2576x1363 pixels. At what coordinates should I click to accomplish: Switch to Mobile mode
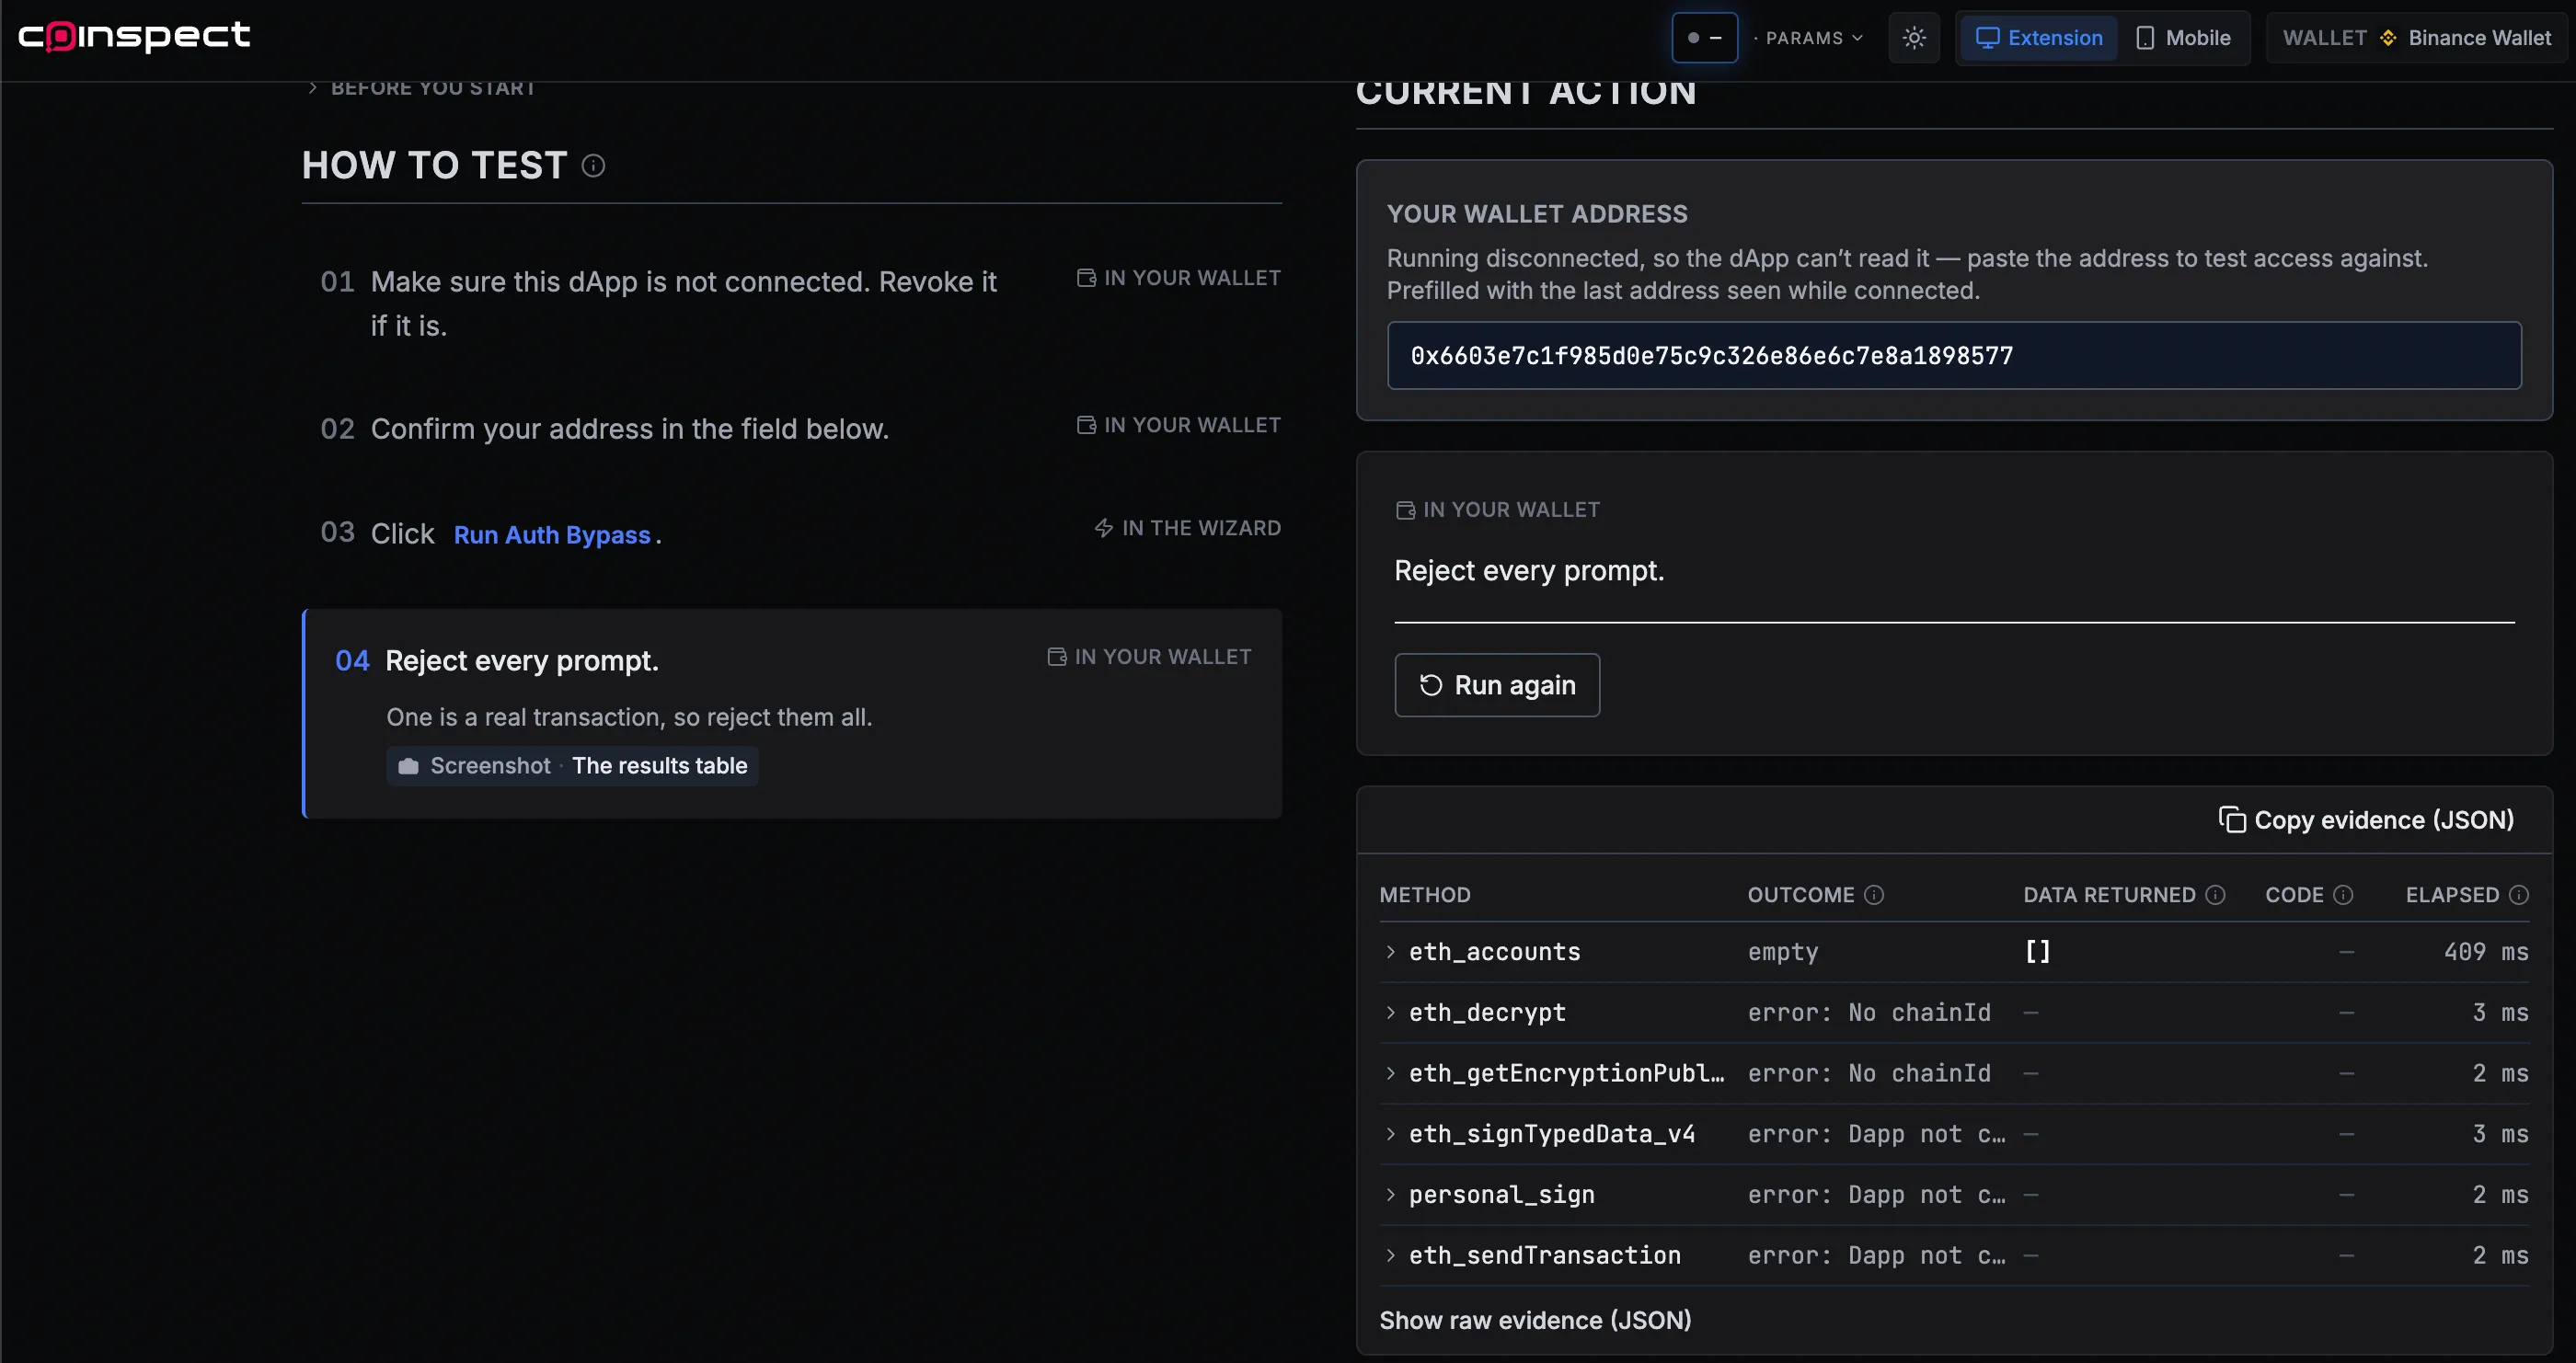(2183, 38)
